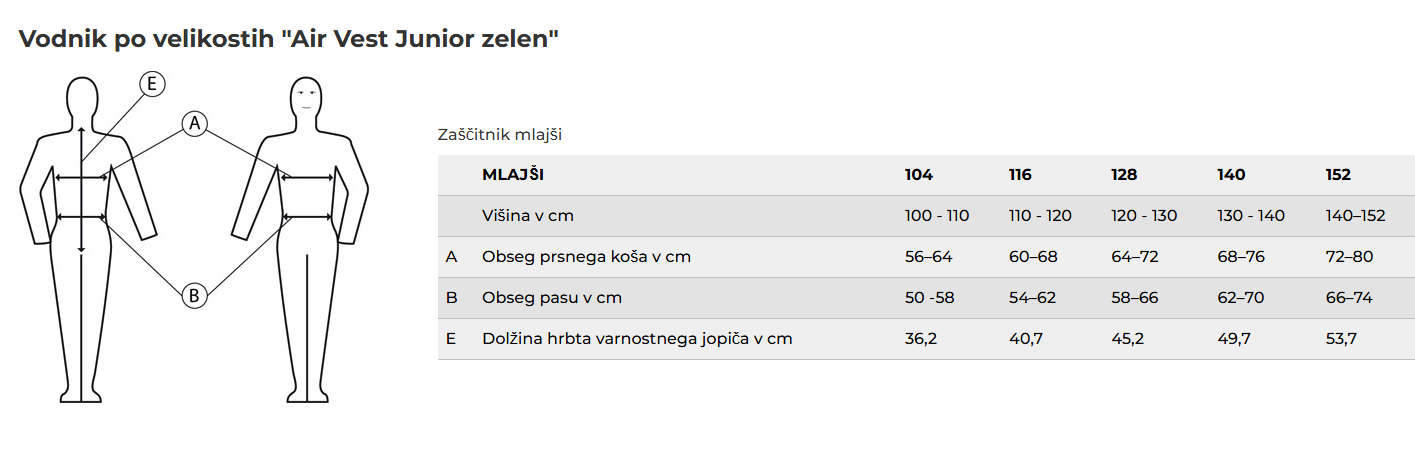Click the "MLAJŠI" table header cell
Viewport: 1415px width, 459px height.
[x=513, y=175]
